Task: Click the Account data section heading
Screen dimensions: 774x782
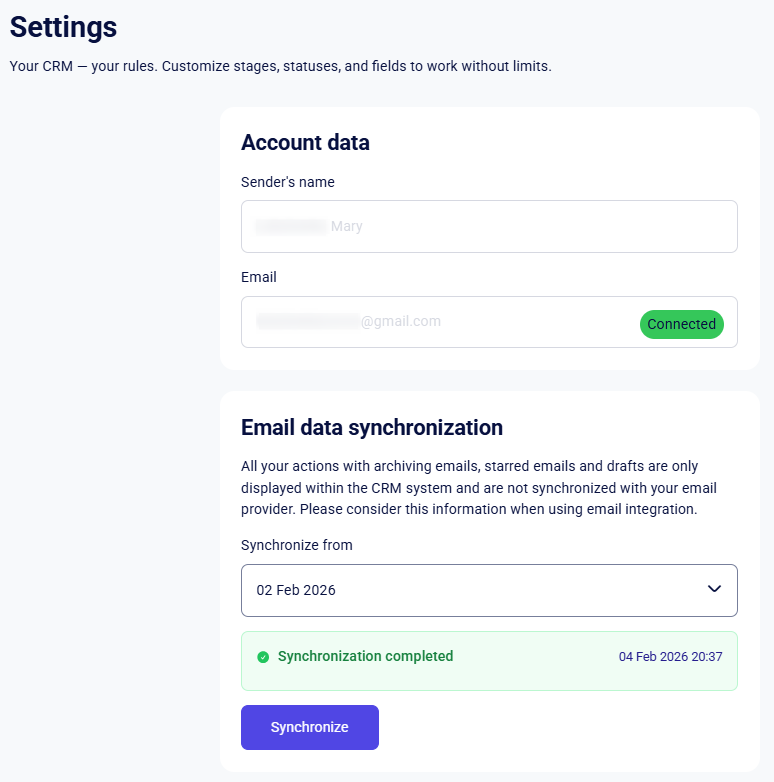Action: pyautogui.click(x=305, y=142)
